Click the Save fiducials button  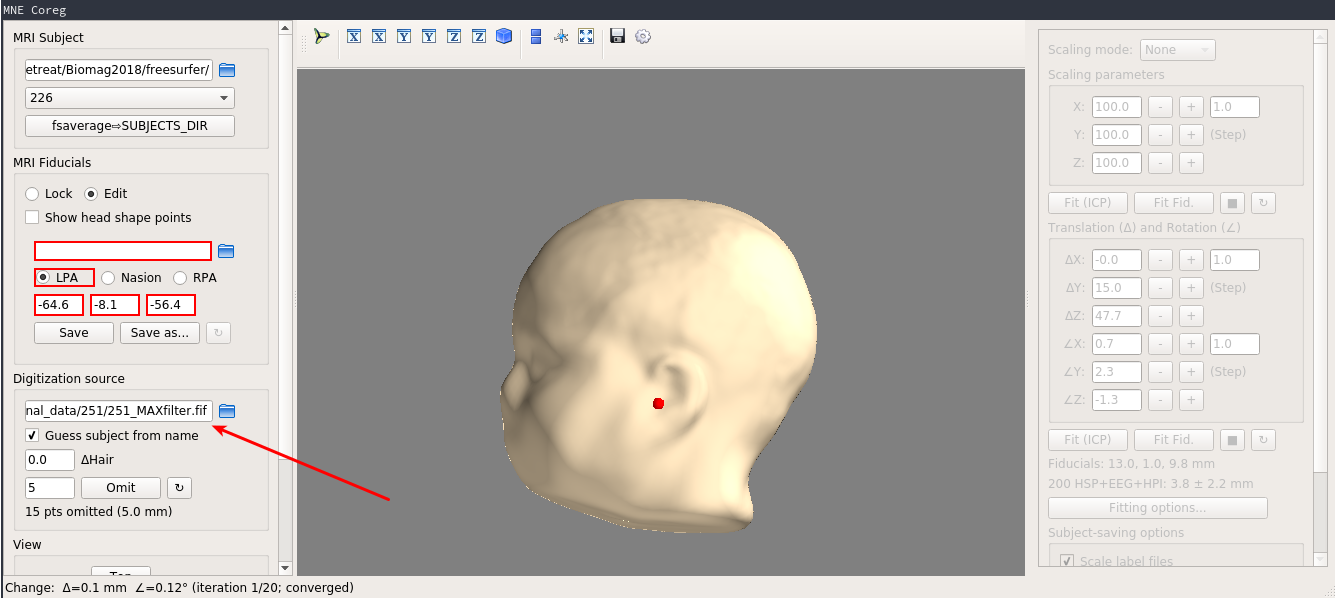click(x=74, y=333)
